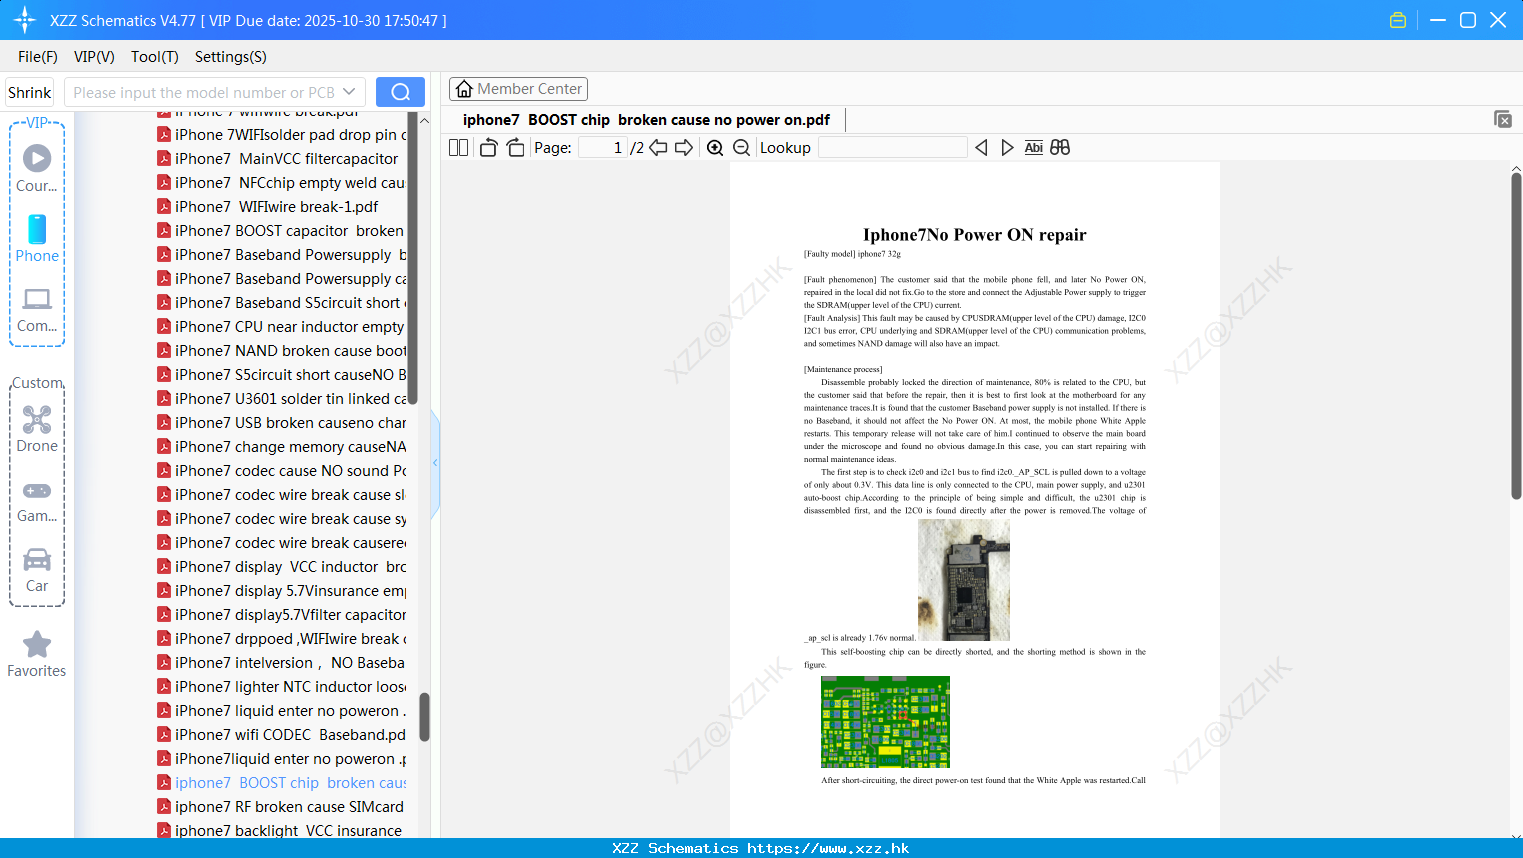Zoom in on the PDF

click(x=715, y=148)
